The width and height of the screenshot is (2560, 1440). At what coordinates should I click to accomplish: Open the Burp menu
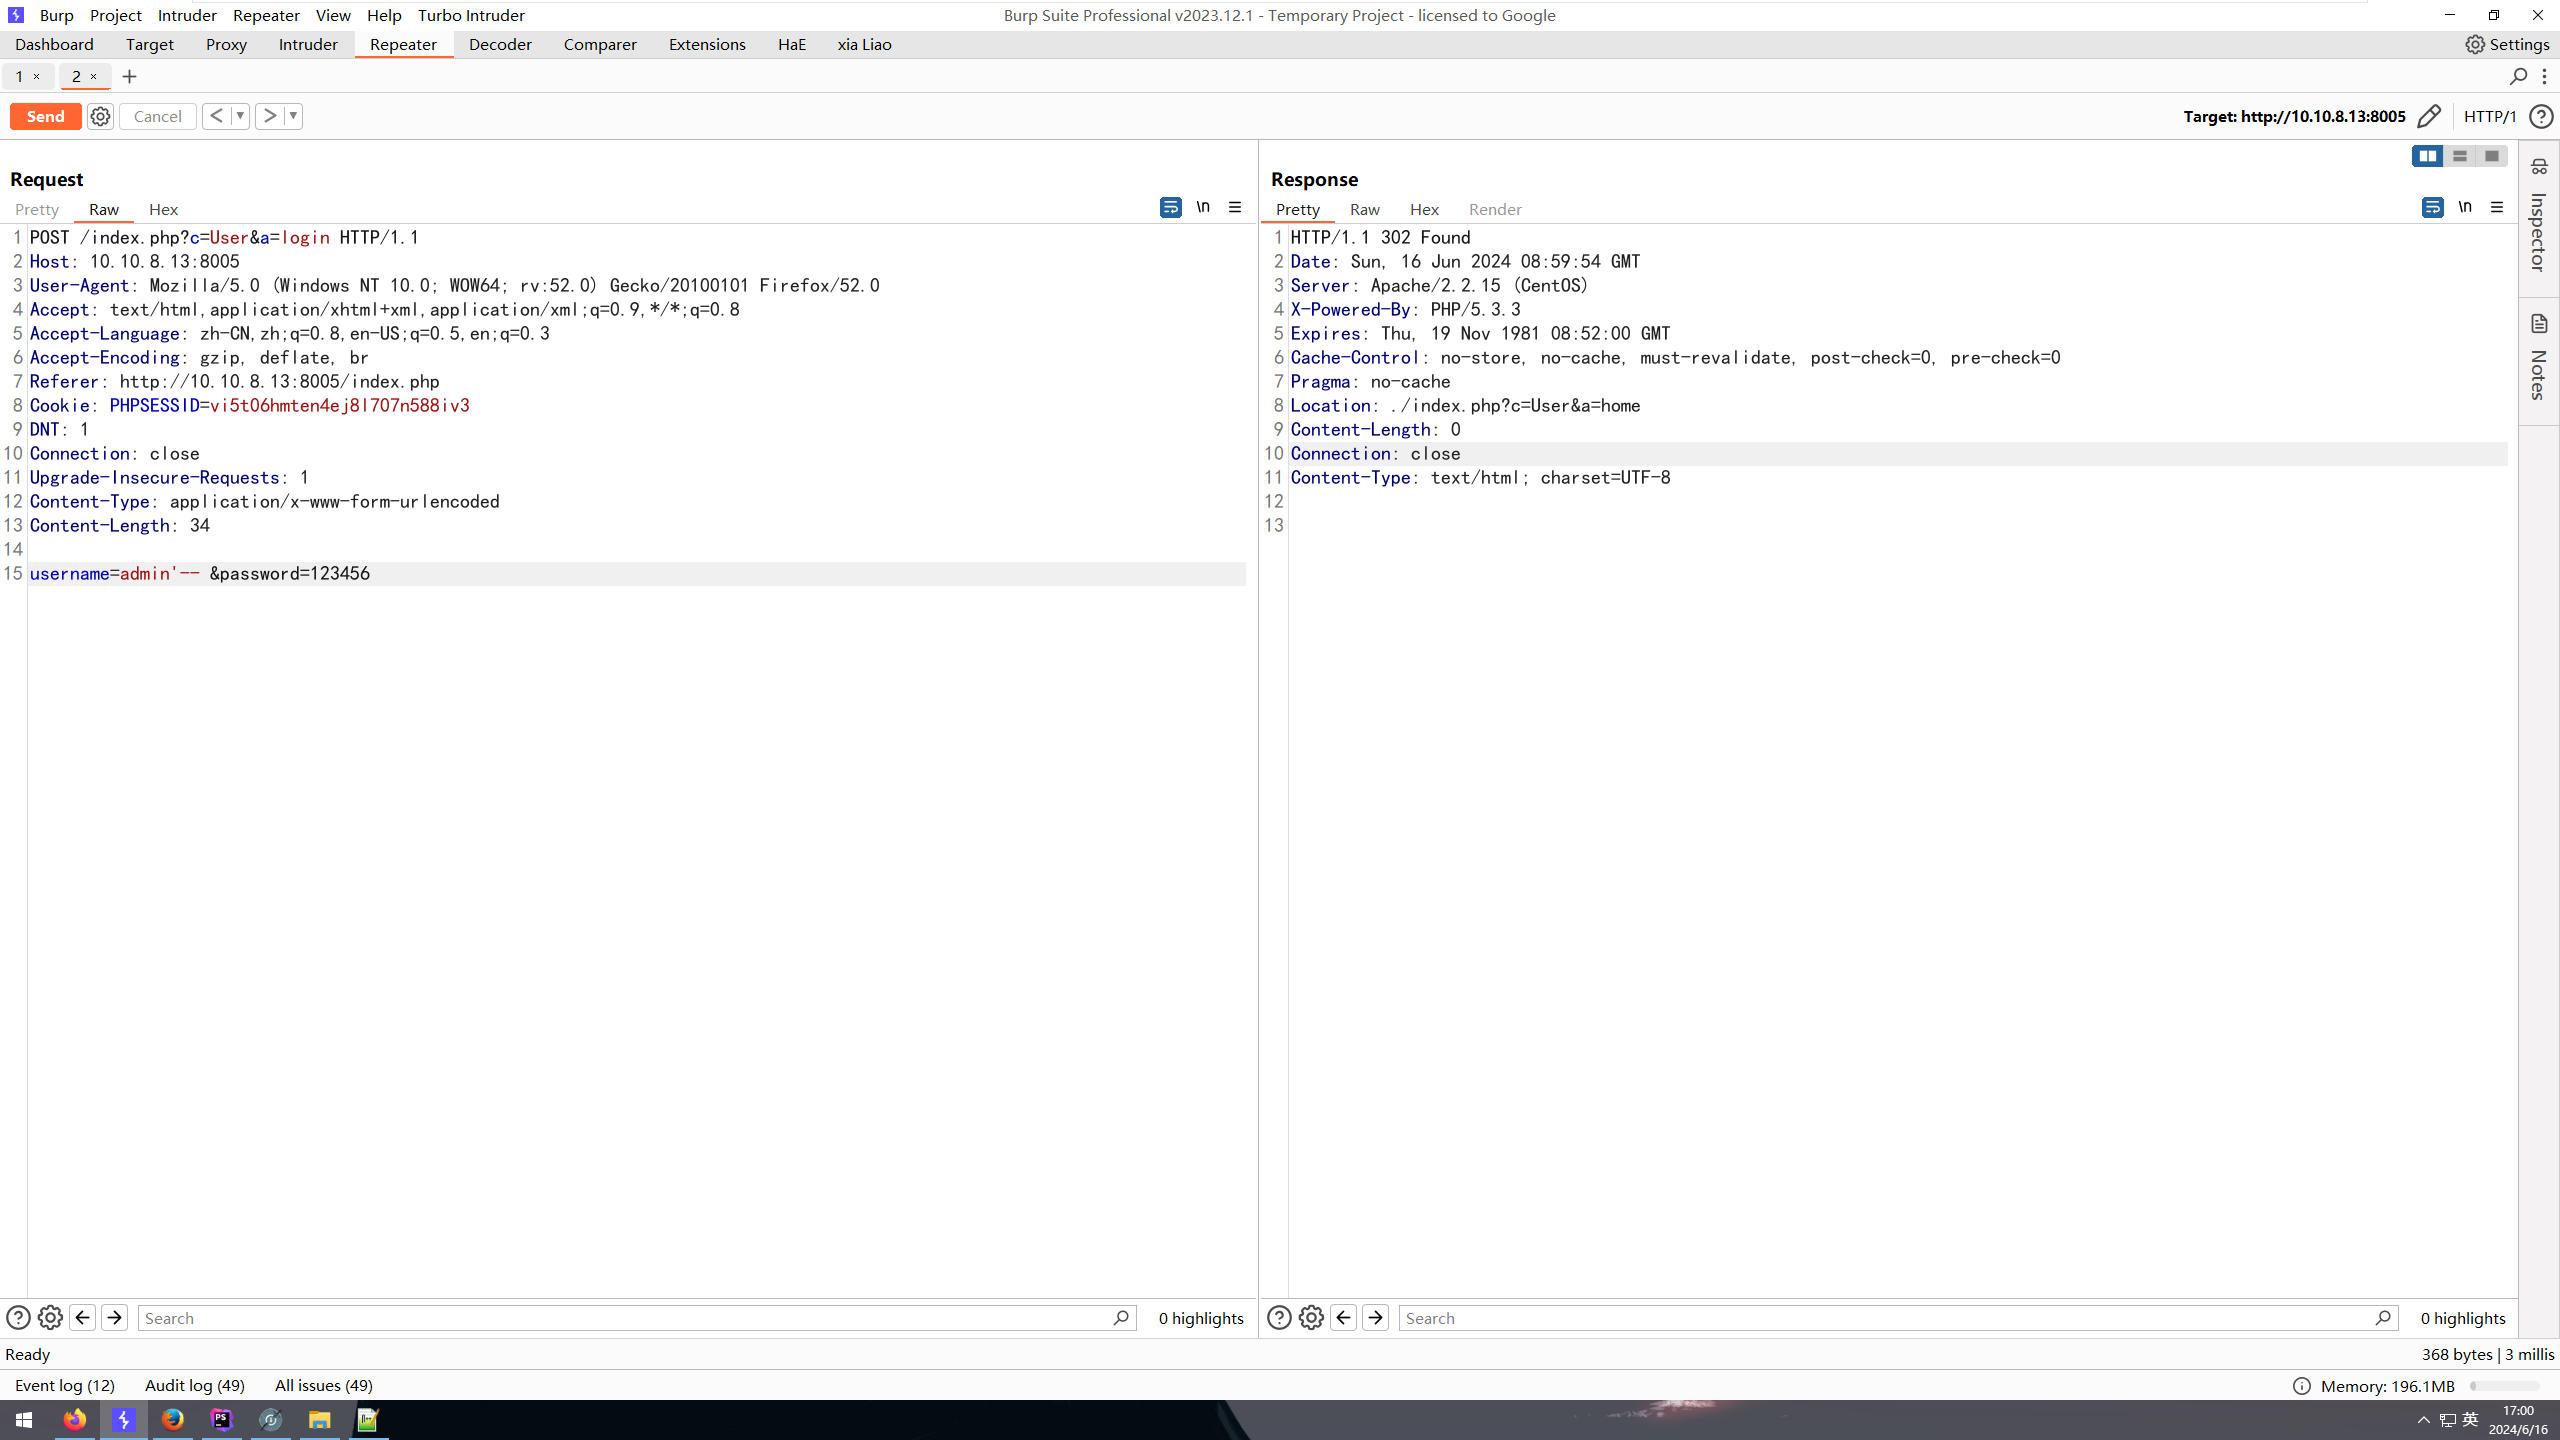[x=57, y=15]
